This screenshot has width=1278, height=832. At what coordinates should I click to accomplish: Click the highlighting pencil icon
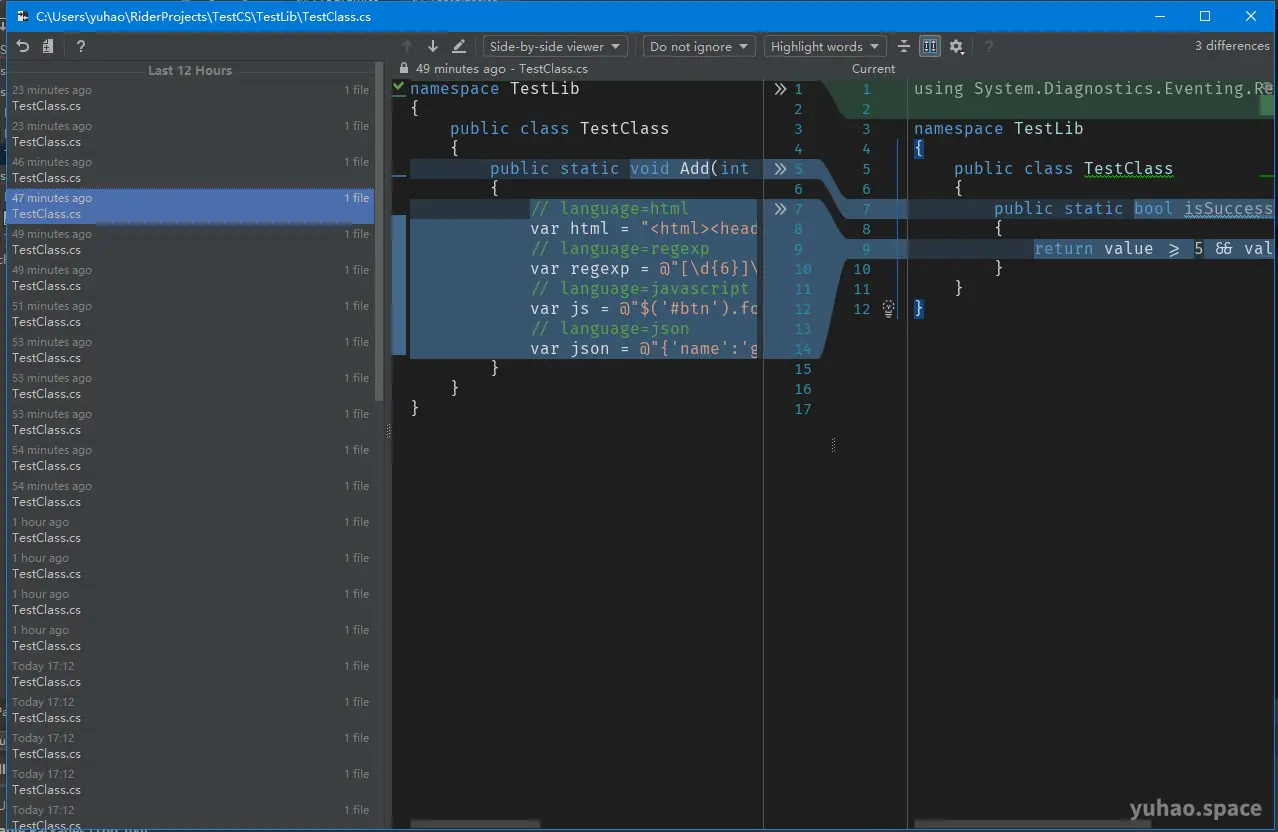click(459, 45)
